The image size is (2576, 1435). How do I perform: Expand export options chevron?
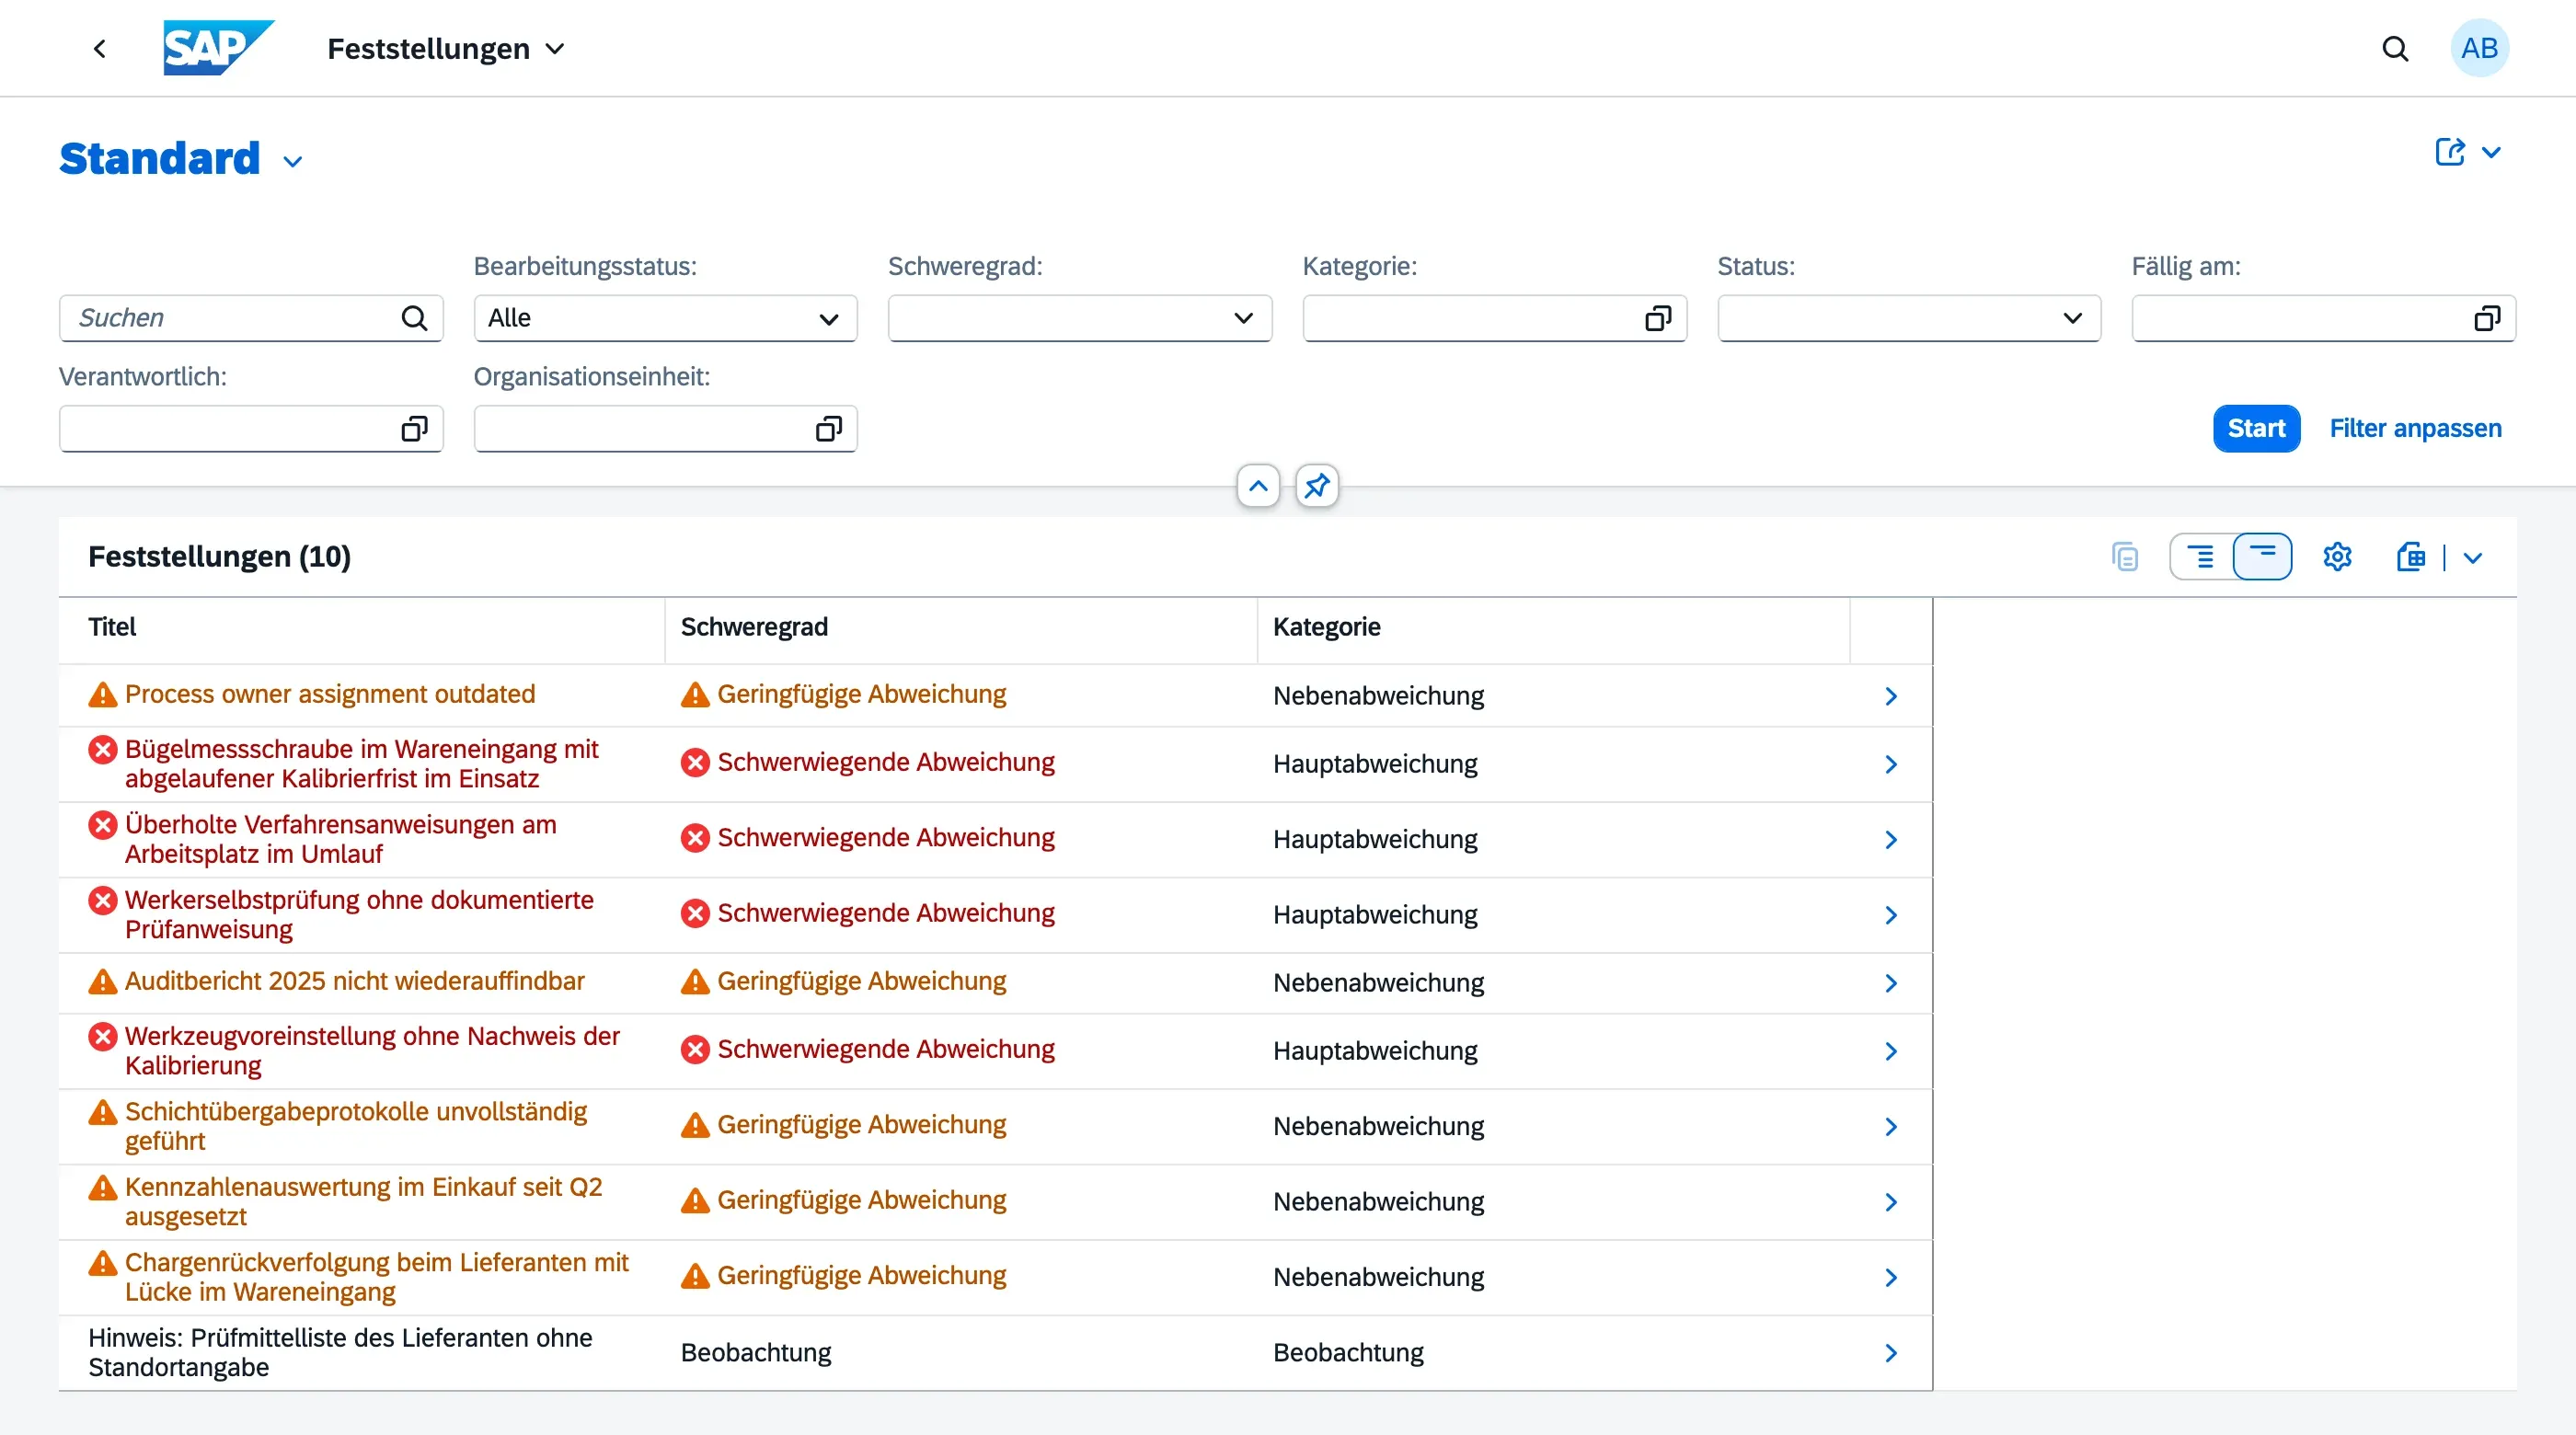(x=2472, y=558)
